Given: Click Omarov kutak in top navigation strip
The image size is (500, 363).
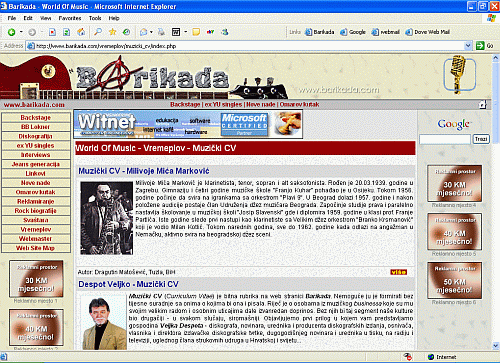Looking at the screenshot, I should coord(299,105).
